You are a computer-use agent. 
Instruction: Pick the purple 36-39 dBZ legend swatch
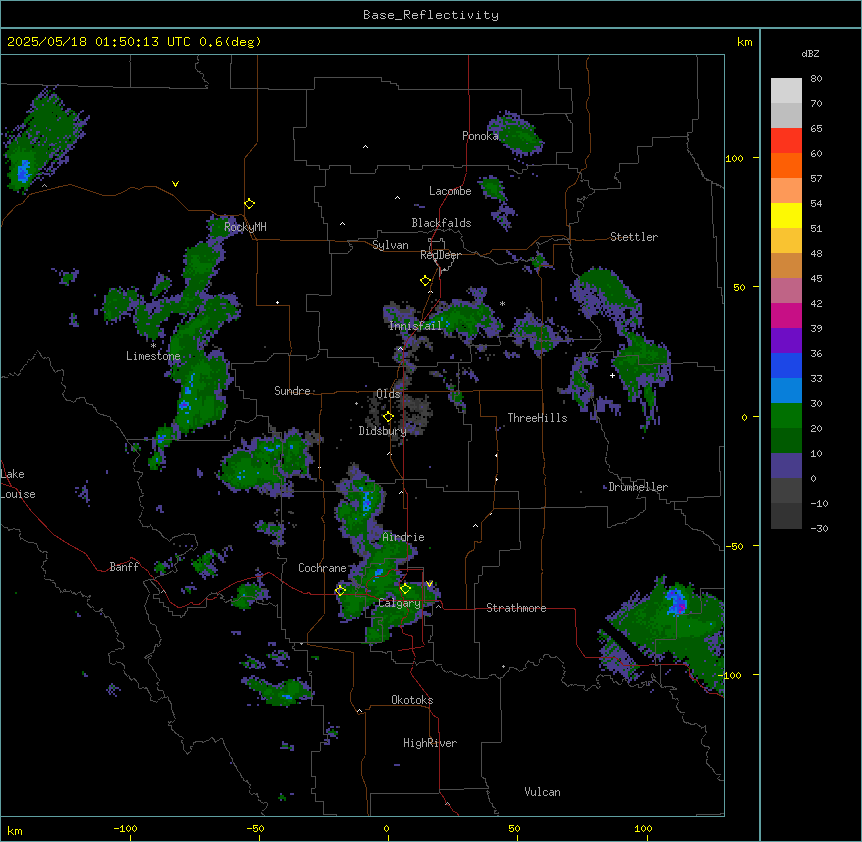click(x=786, y=340)
